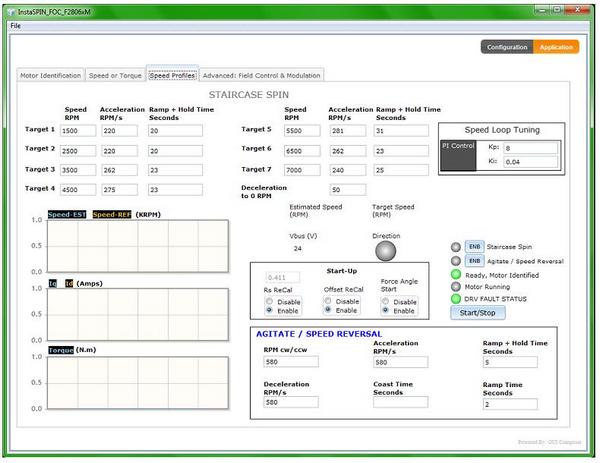600x463 pixels.
Task: Click the Target 2 Speed RPM field
Action: tap(78, 151)
